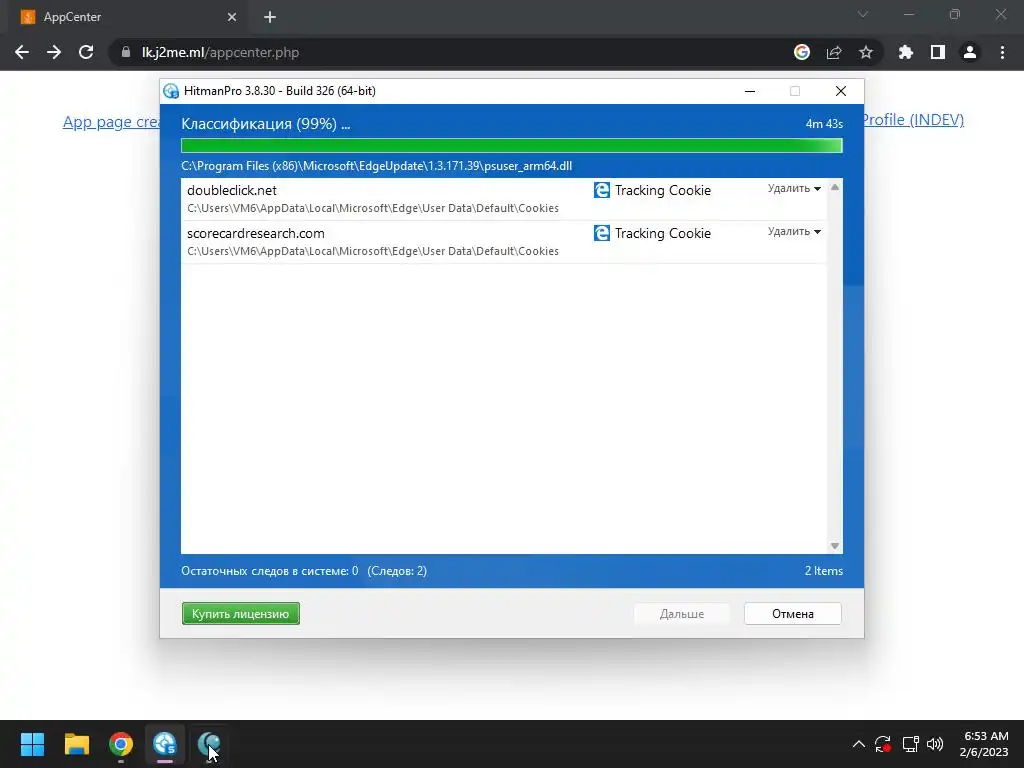Click the Классификация (99%) status text
Image resolution: width=1024 pixels, height=768 pixels.
pos(265,123)
